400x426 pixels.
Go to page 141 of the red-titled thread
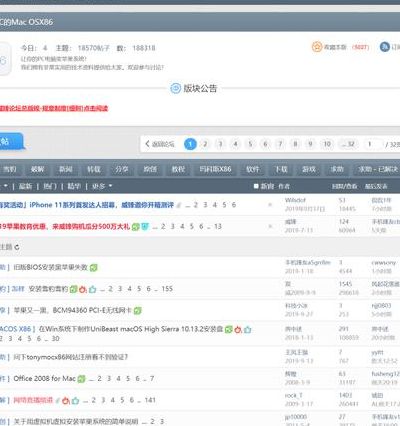click(x=150, y=400)
